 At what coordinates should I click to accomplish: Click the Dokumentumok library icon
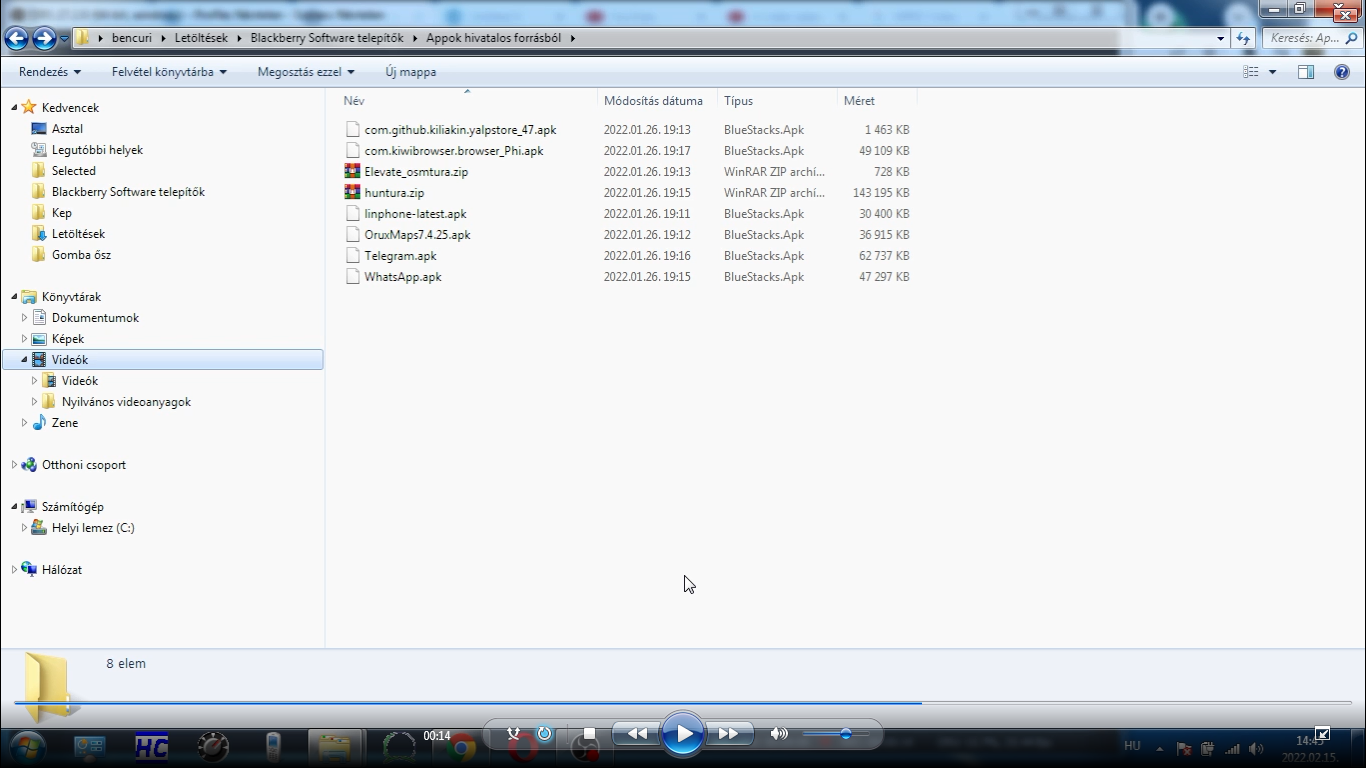pos(39,318)
